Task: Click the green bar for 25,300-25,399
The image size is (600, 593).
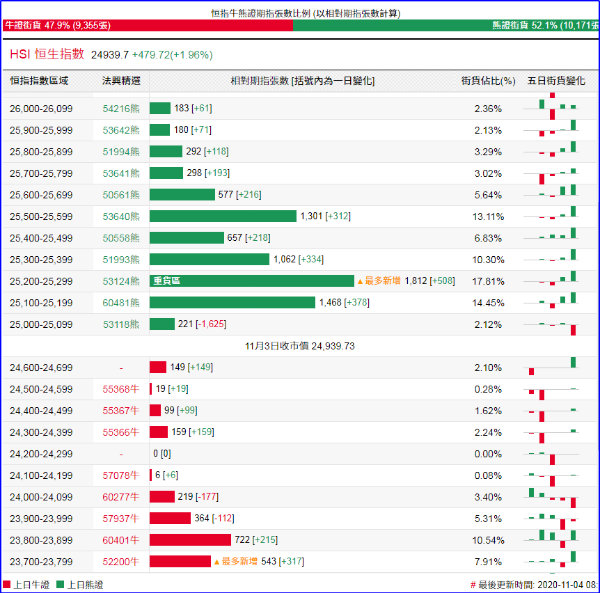Action: 209,259
